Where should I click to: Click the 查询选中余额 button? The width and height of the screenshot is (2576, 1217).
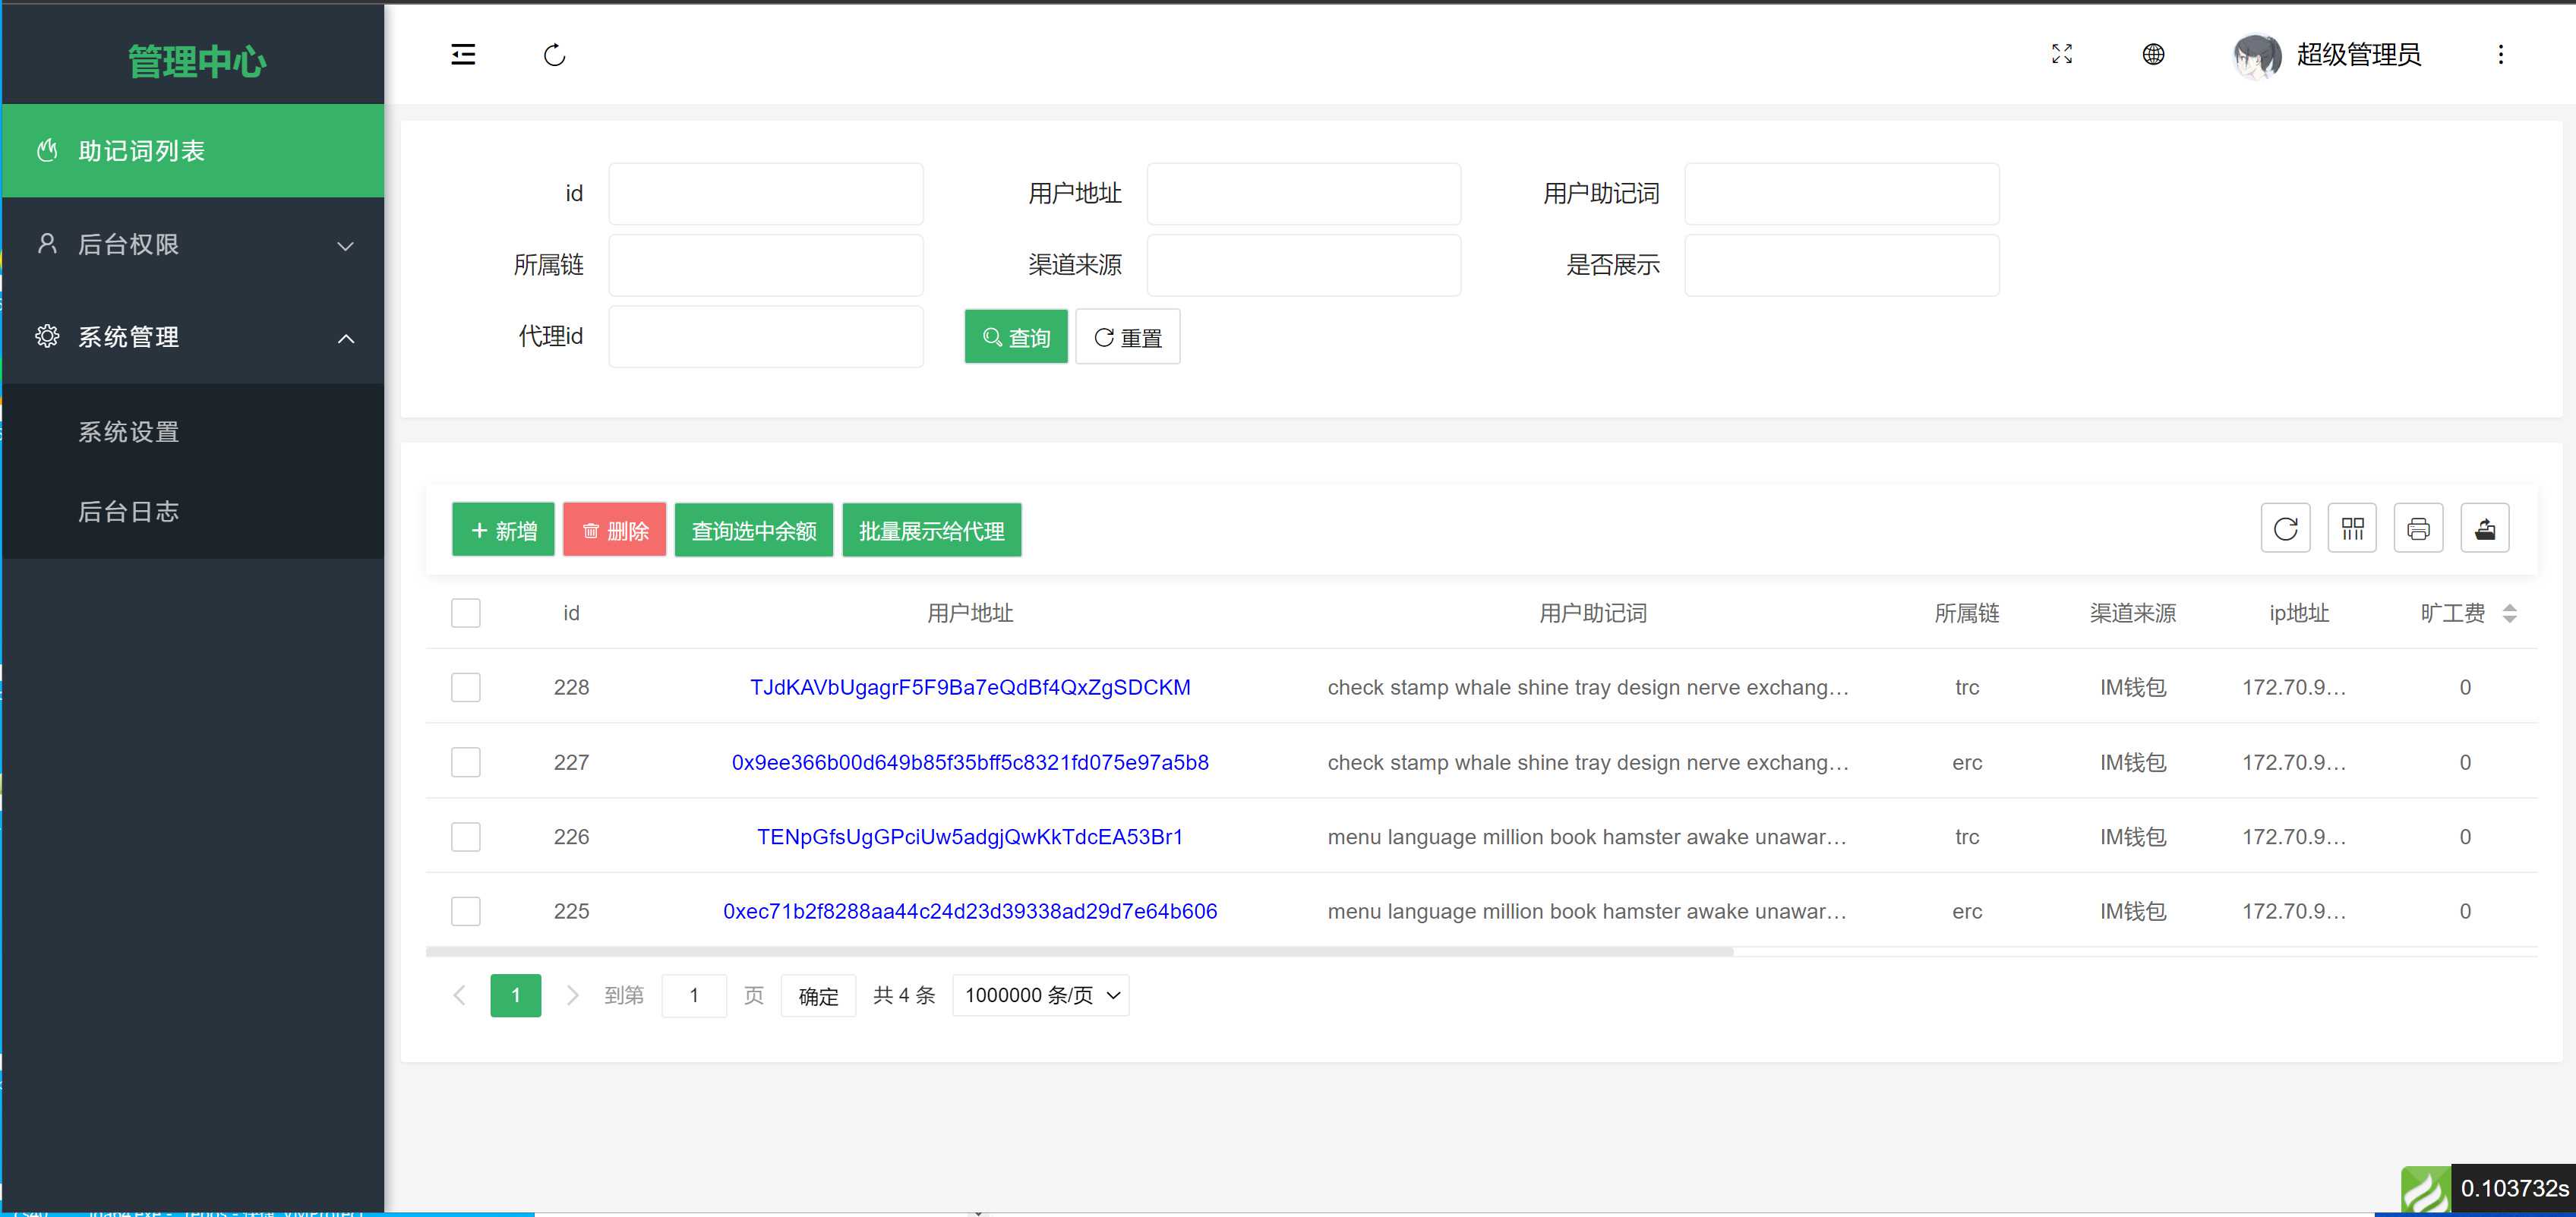coord(754,530)
